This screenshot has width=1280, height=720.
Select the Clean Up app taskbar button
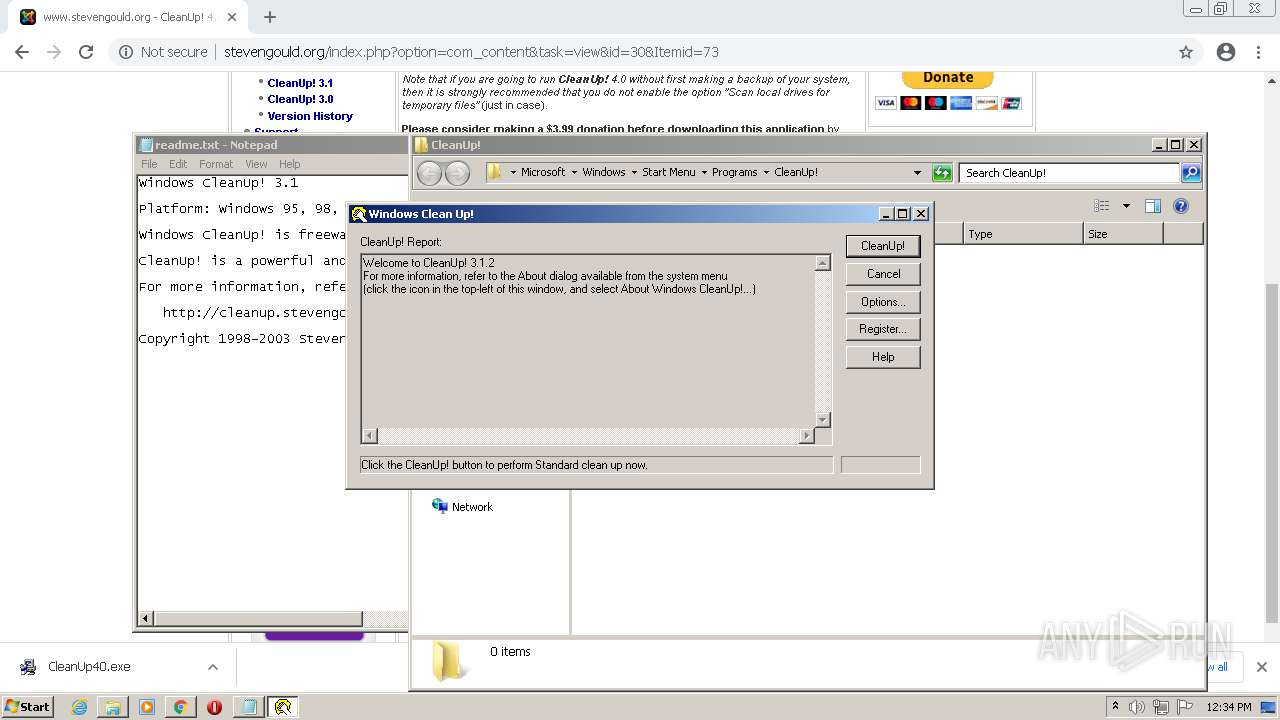pos(283,707)
